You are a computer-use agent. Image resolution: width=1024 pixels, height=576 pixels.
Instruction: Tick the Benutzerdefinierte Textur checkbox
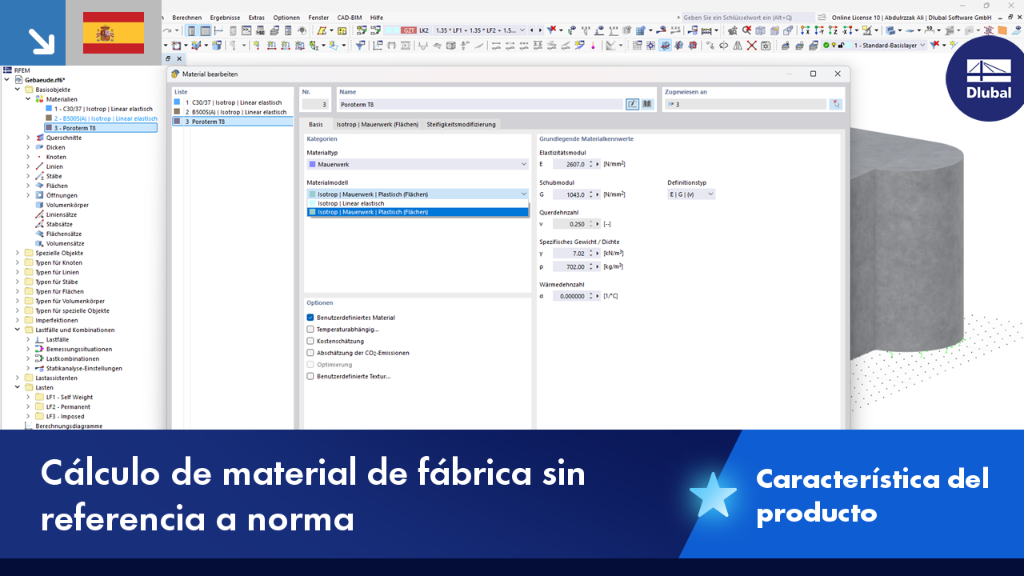tap(310, 376)
